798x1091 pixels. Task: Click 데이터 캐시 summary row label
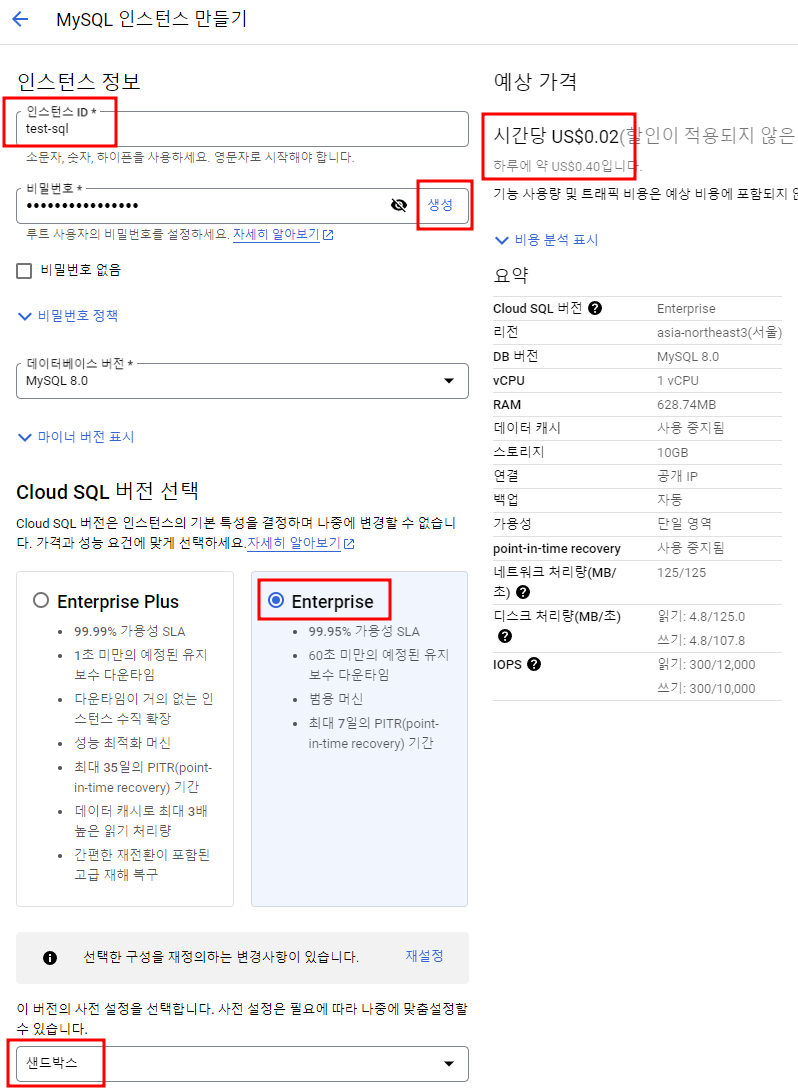click(x=527, y=429)
